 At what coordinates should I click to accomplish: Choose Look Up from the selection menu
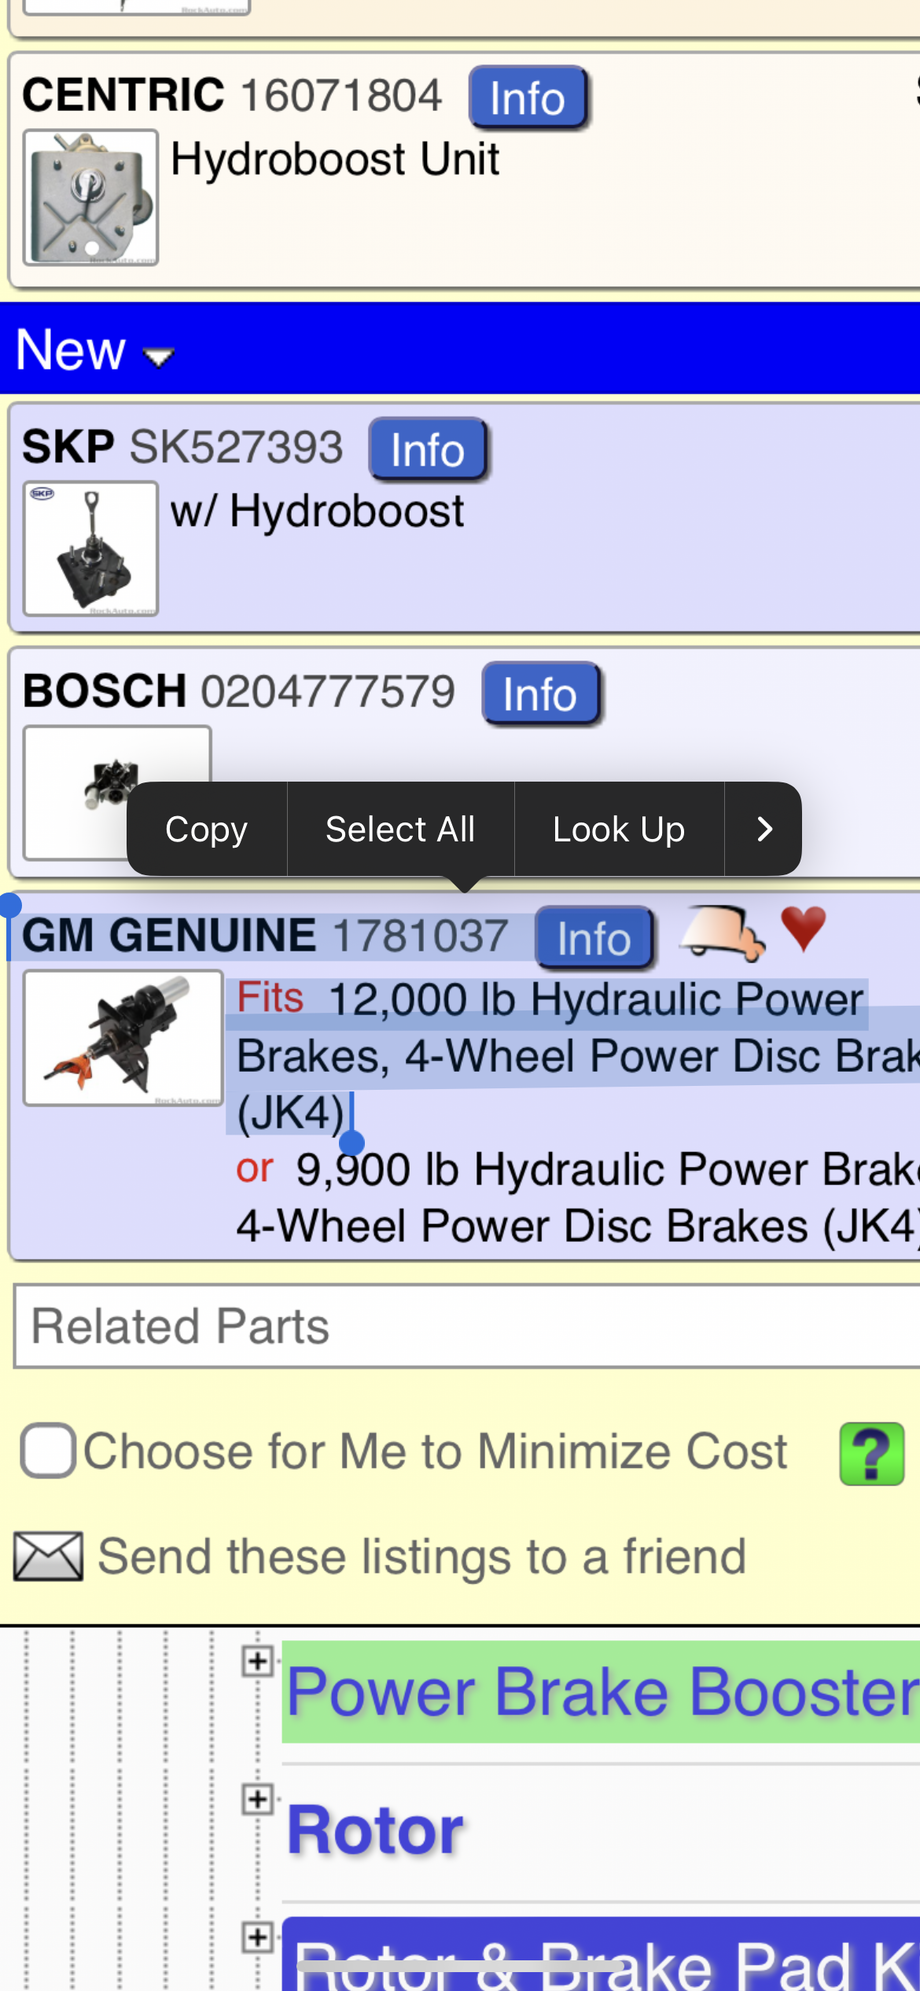pyautogui.click(x=618, y=829)
